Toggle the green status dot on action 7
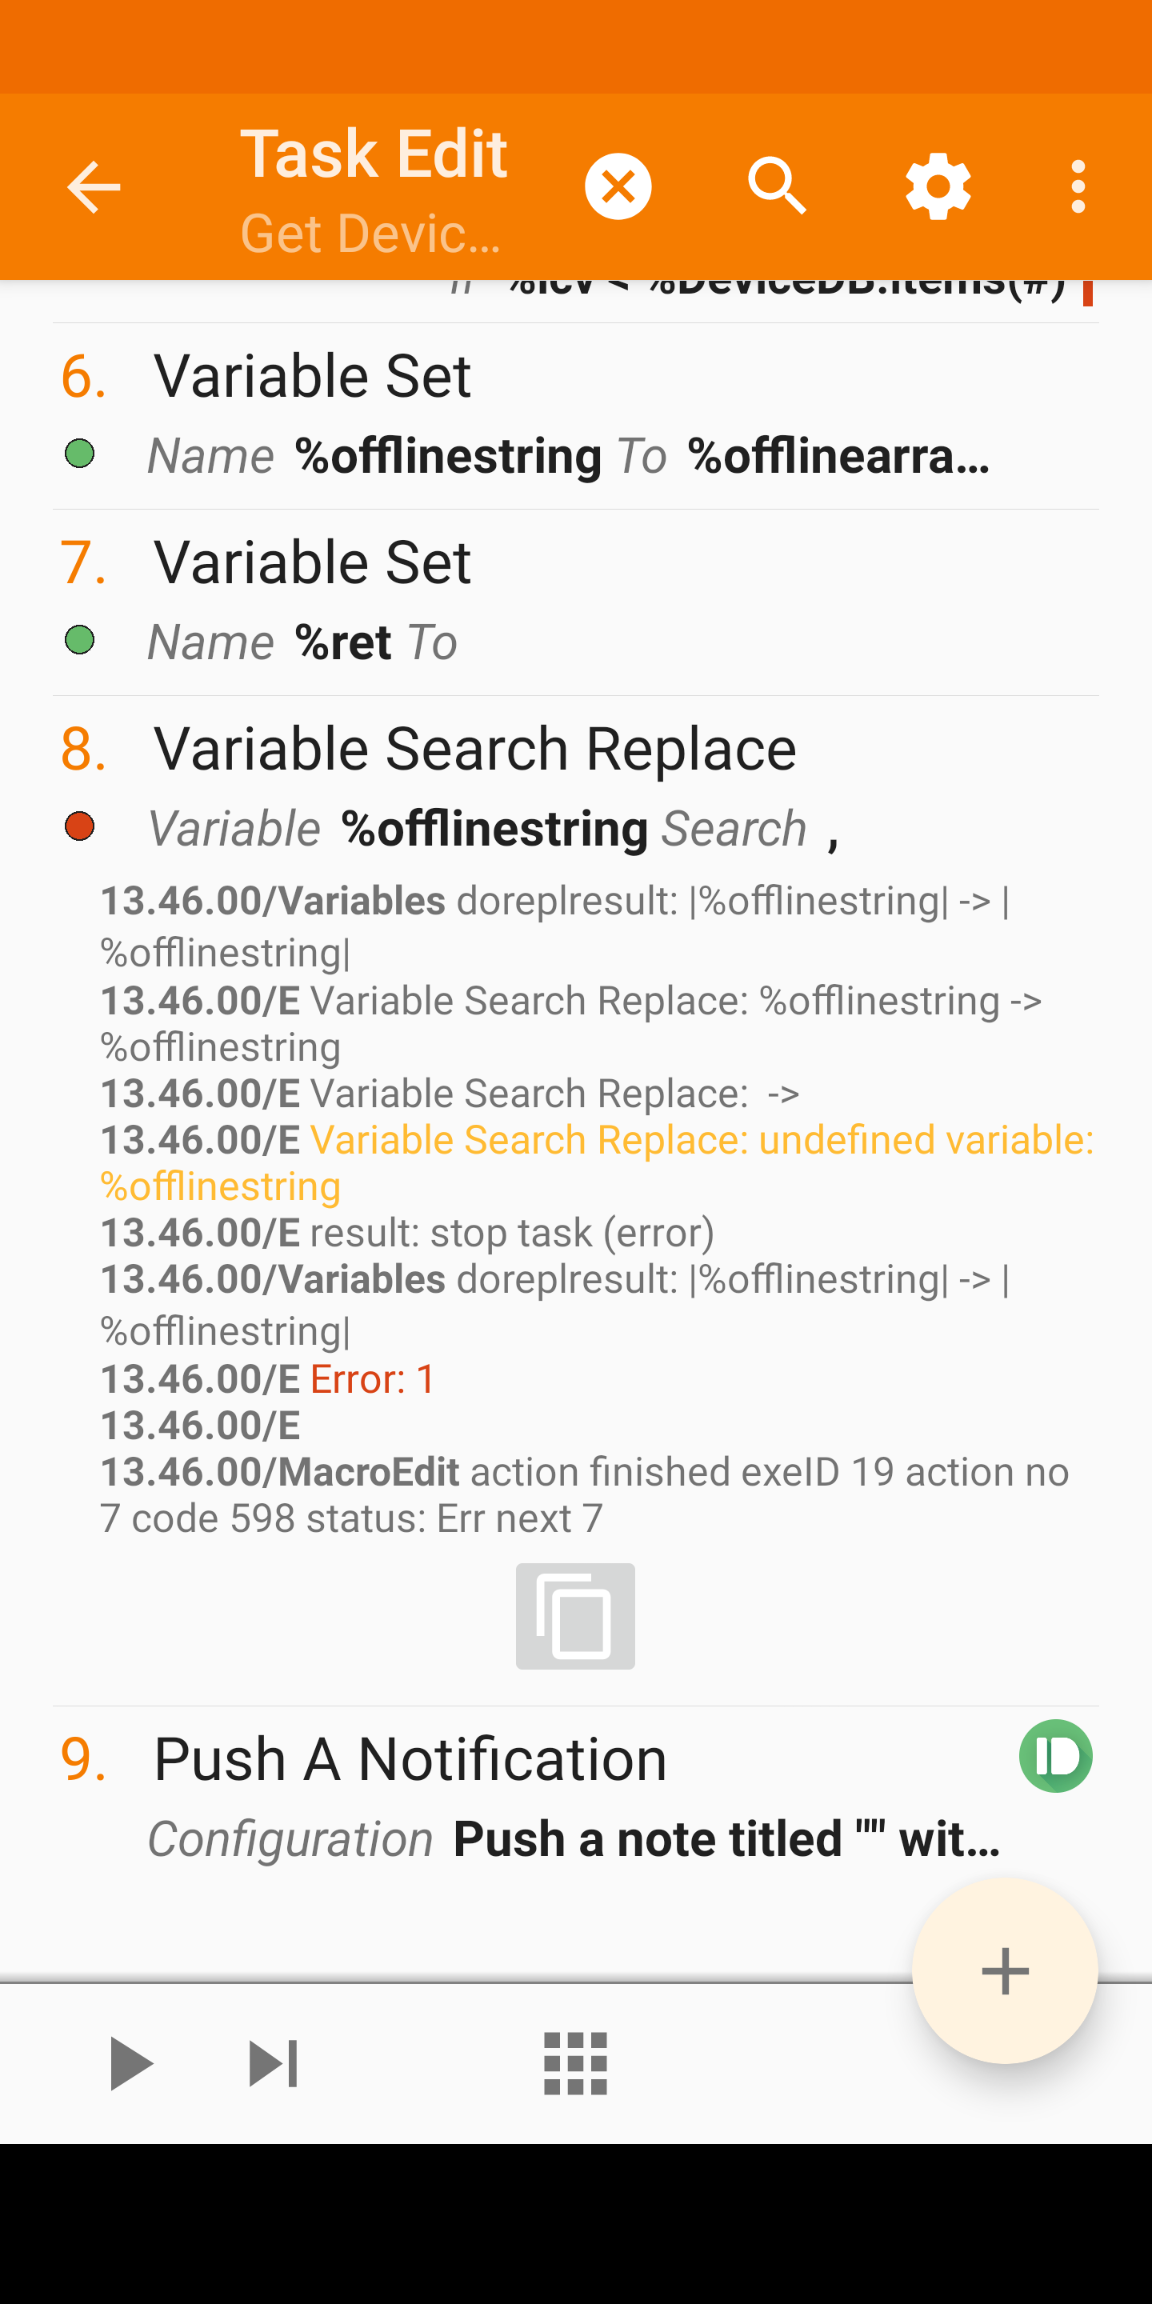 pos(80,641)
